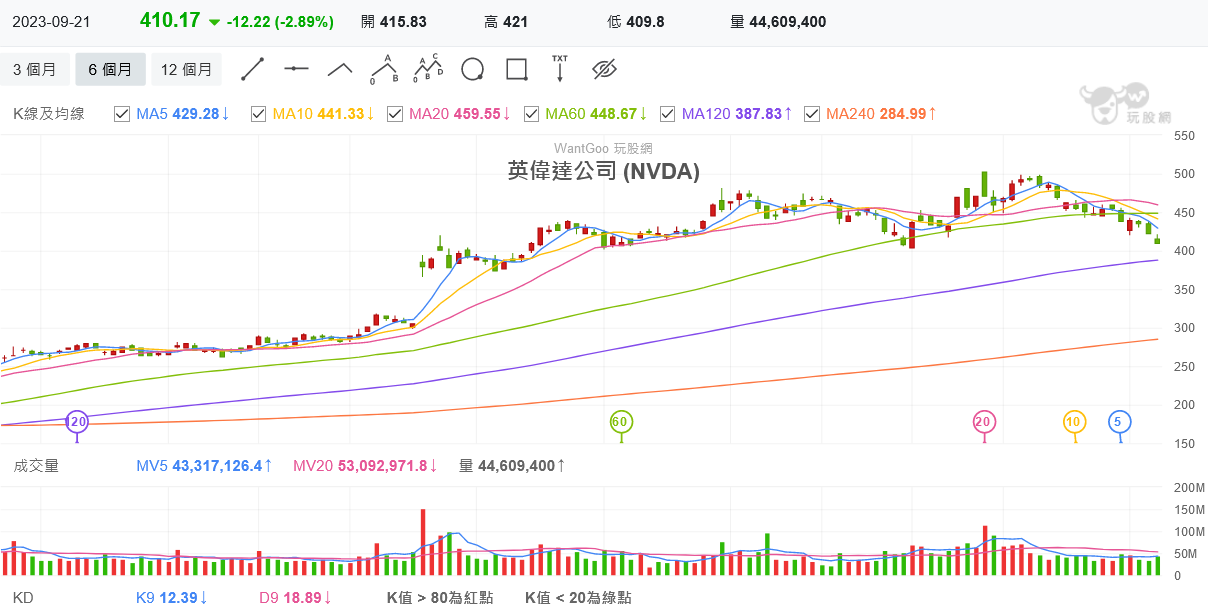Uncheck the MA20 moving average checkbox

(395, 114)
